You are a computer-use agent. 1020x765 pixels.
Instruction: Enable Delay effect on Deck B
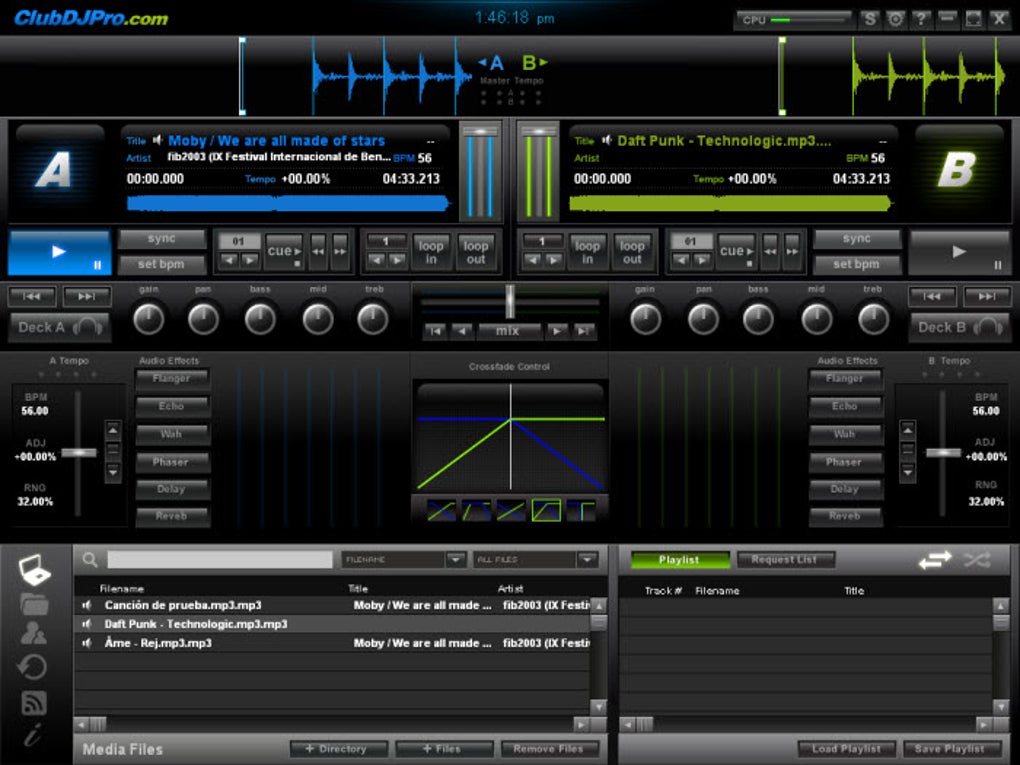pos(844,489)
